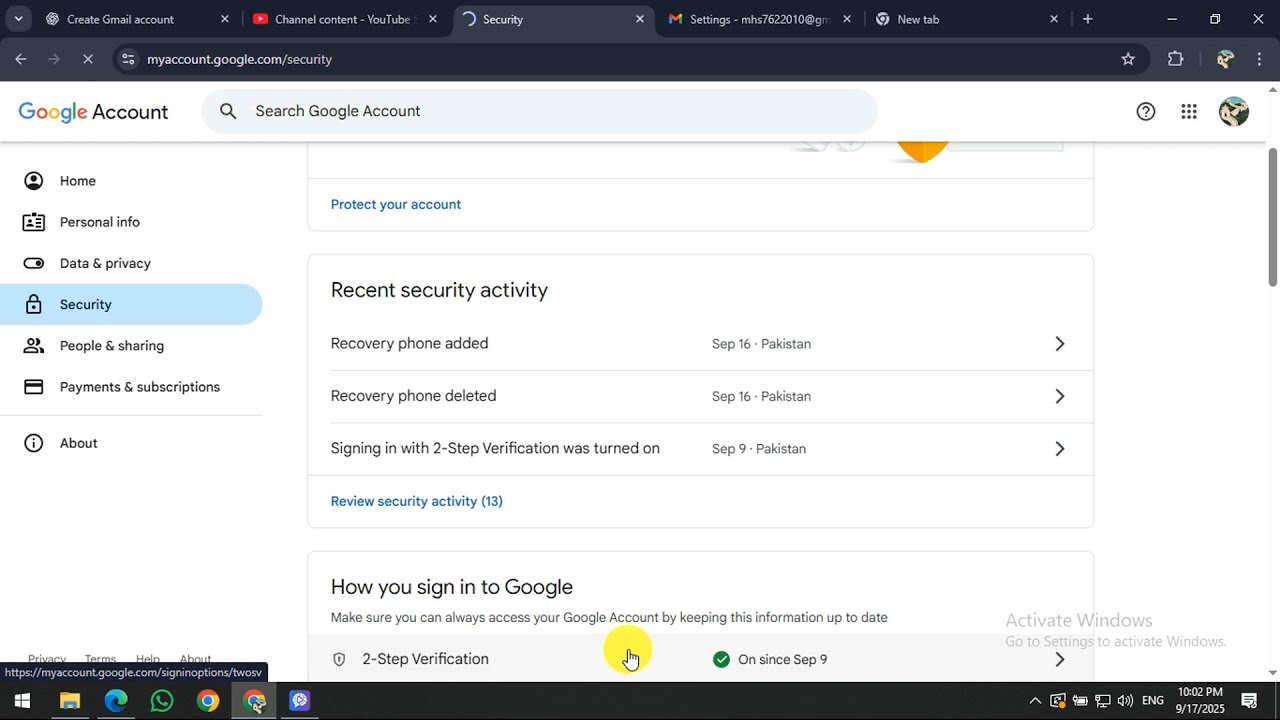Click the Search Google Account field
This screenshot has height=720, width=1280.
click(x=540, y=111)
